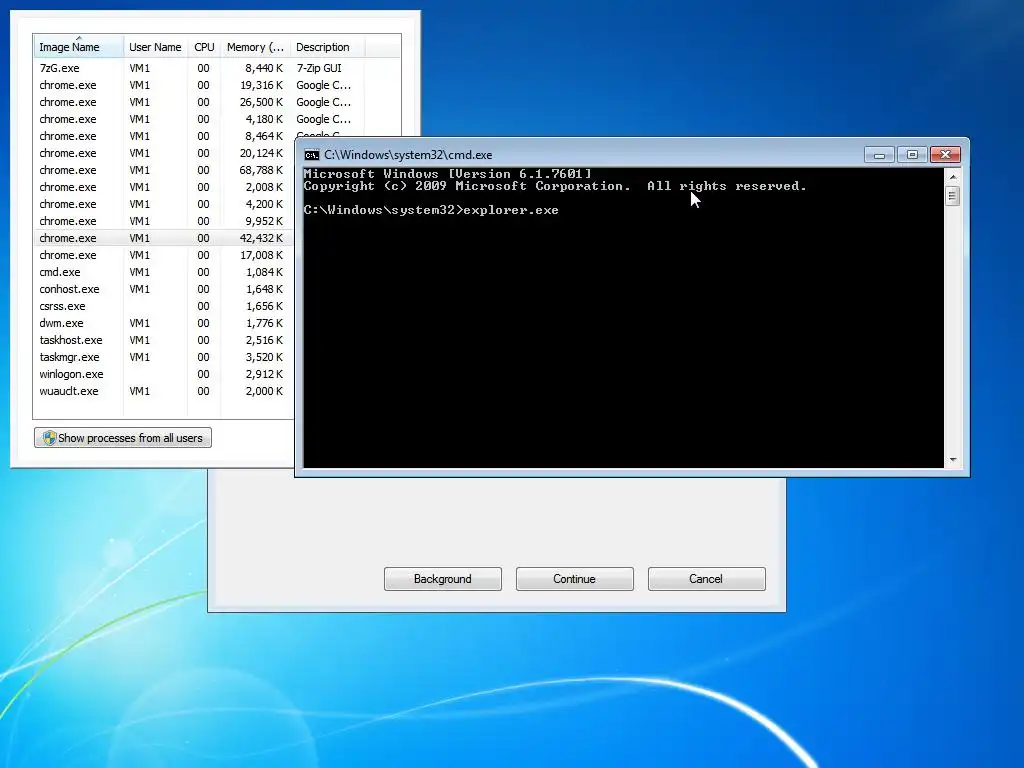Image resolution: width=1024 pixels, height=768 pixels.
Task: Select the conhost.exe process row
Action: click(163, 289)
